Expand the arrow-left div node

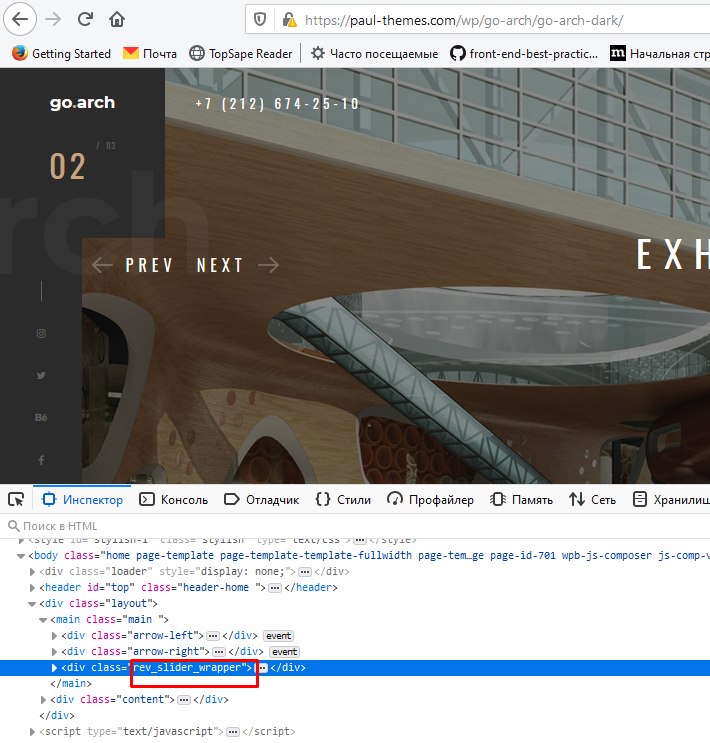(54, 636)
